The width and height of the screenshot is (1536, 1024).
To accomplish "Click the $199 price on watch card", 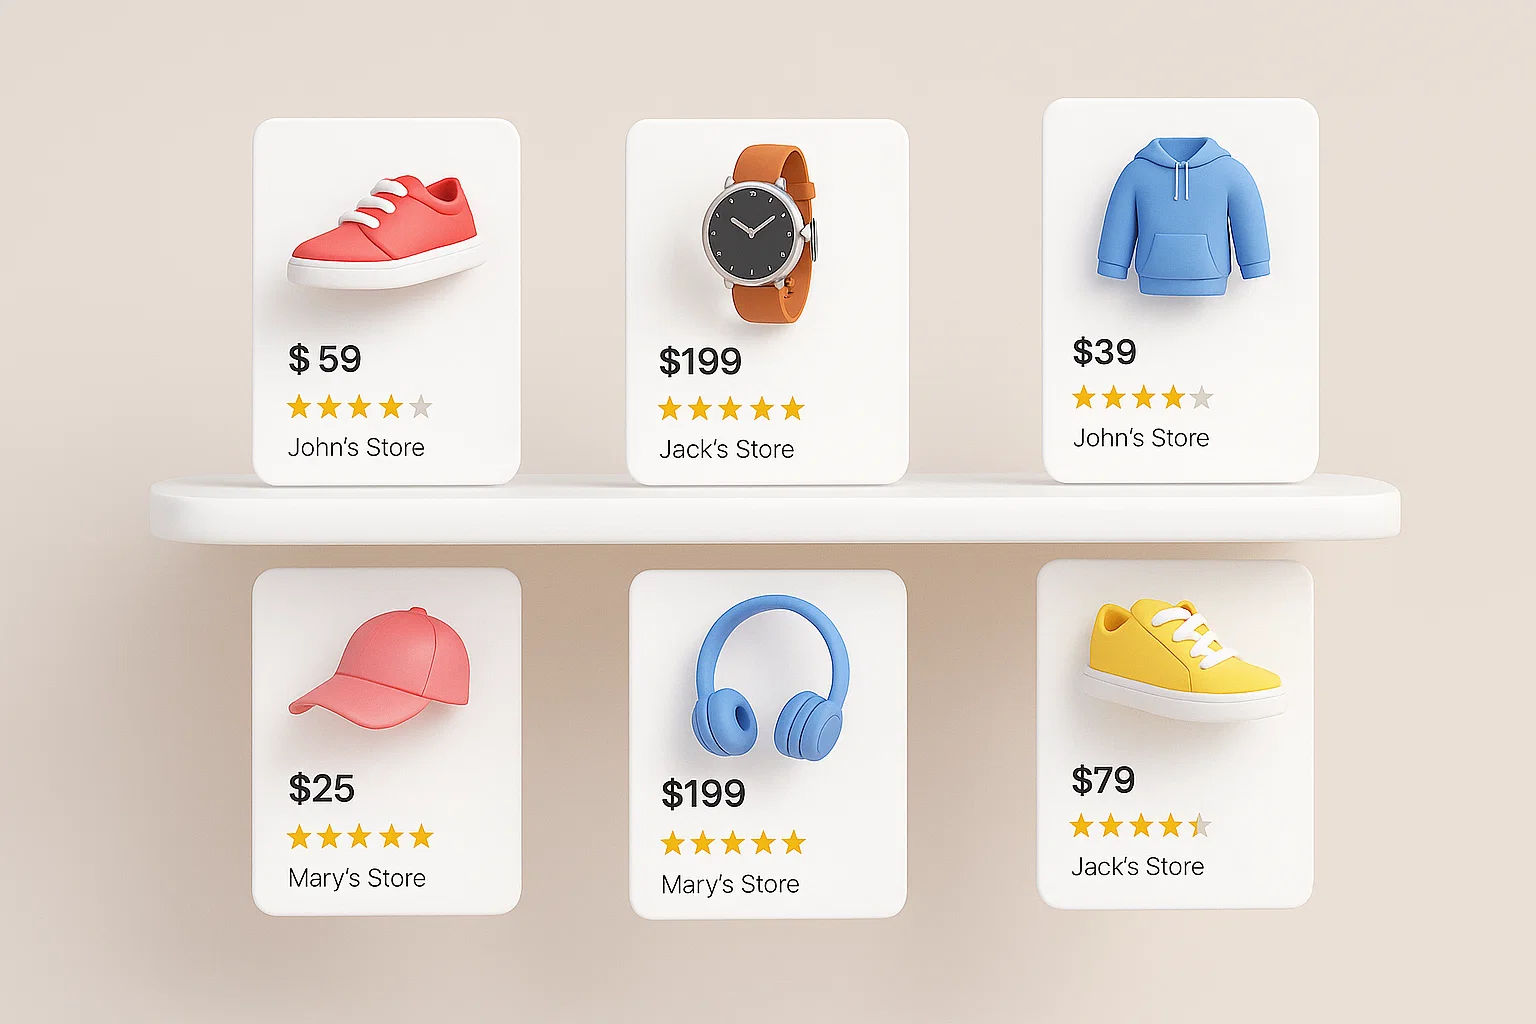I will coord(700,361).
